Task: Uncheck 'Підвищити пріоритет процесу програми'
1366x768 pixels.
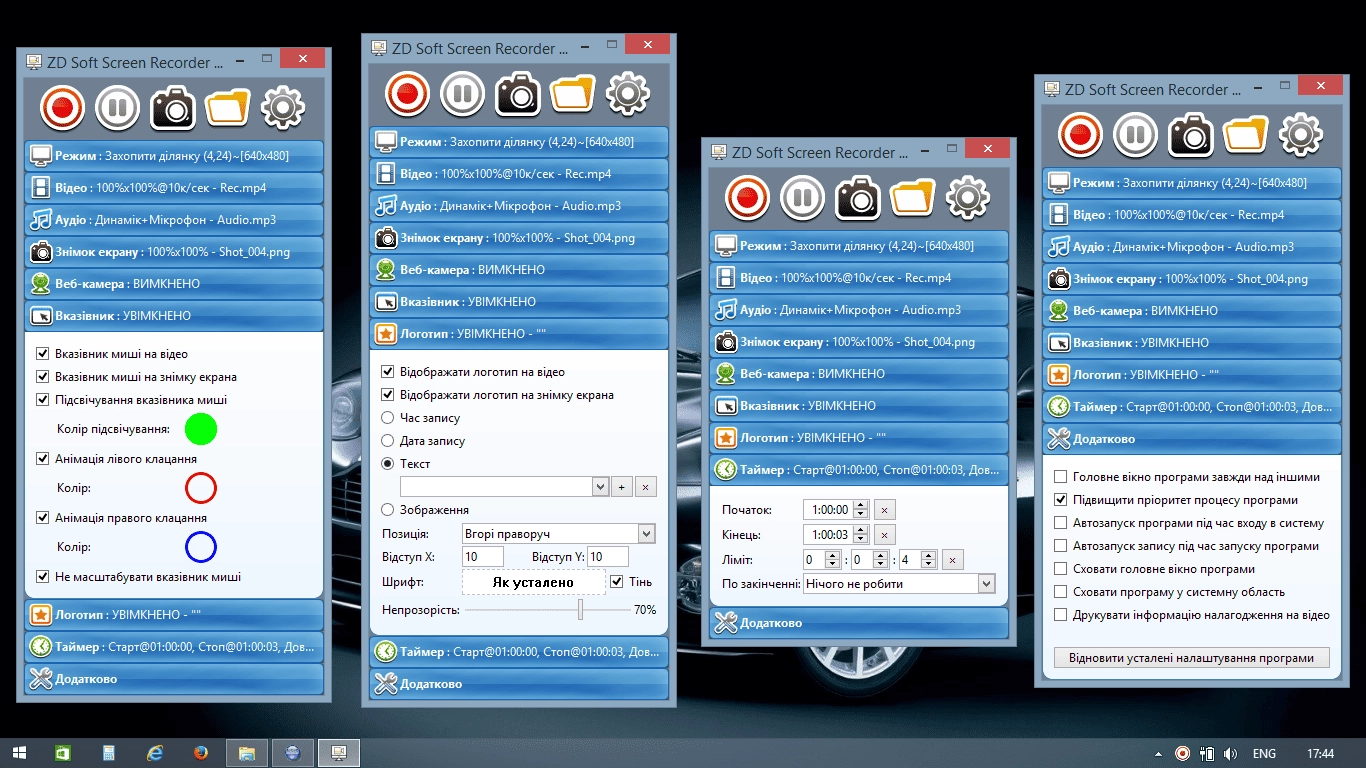Action: click(x=1061, y=500)
